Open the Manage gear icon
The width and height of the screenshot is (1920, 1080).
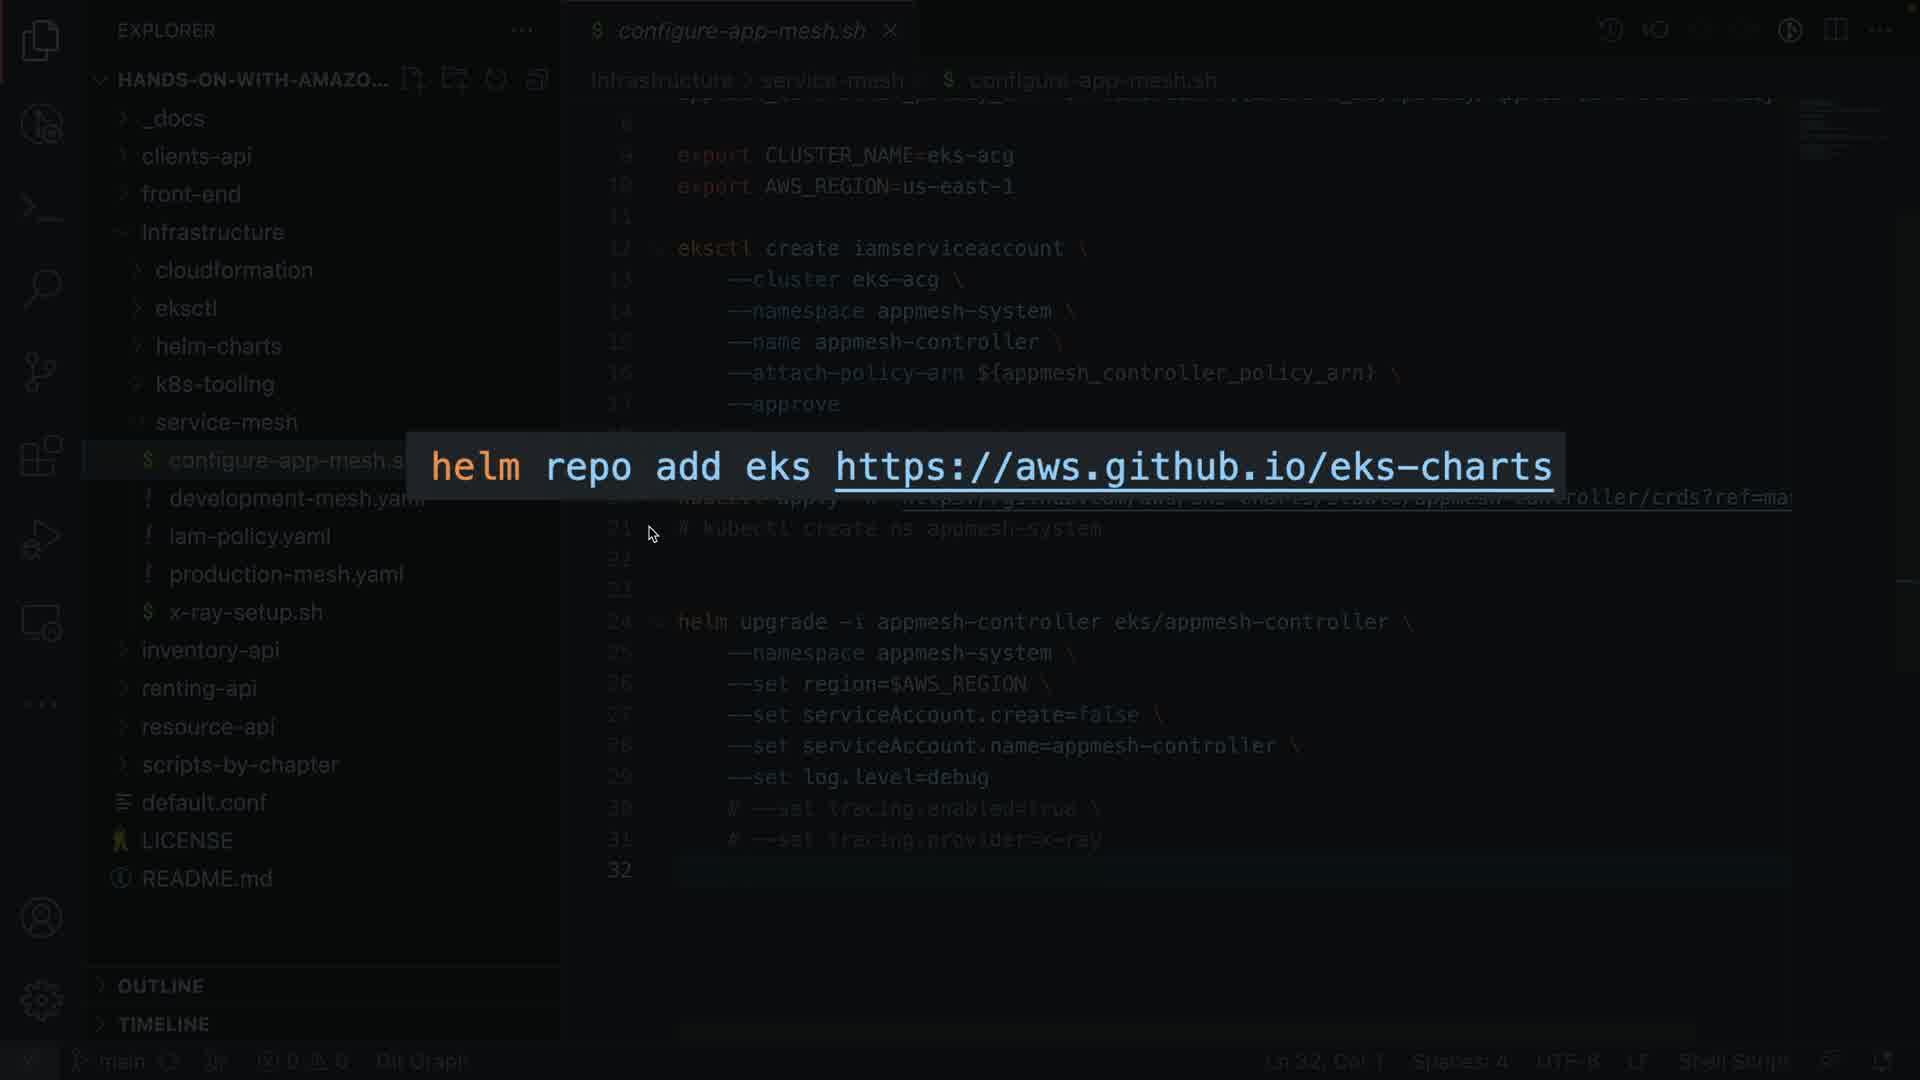click(41, 1000)
